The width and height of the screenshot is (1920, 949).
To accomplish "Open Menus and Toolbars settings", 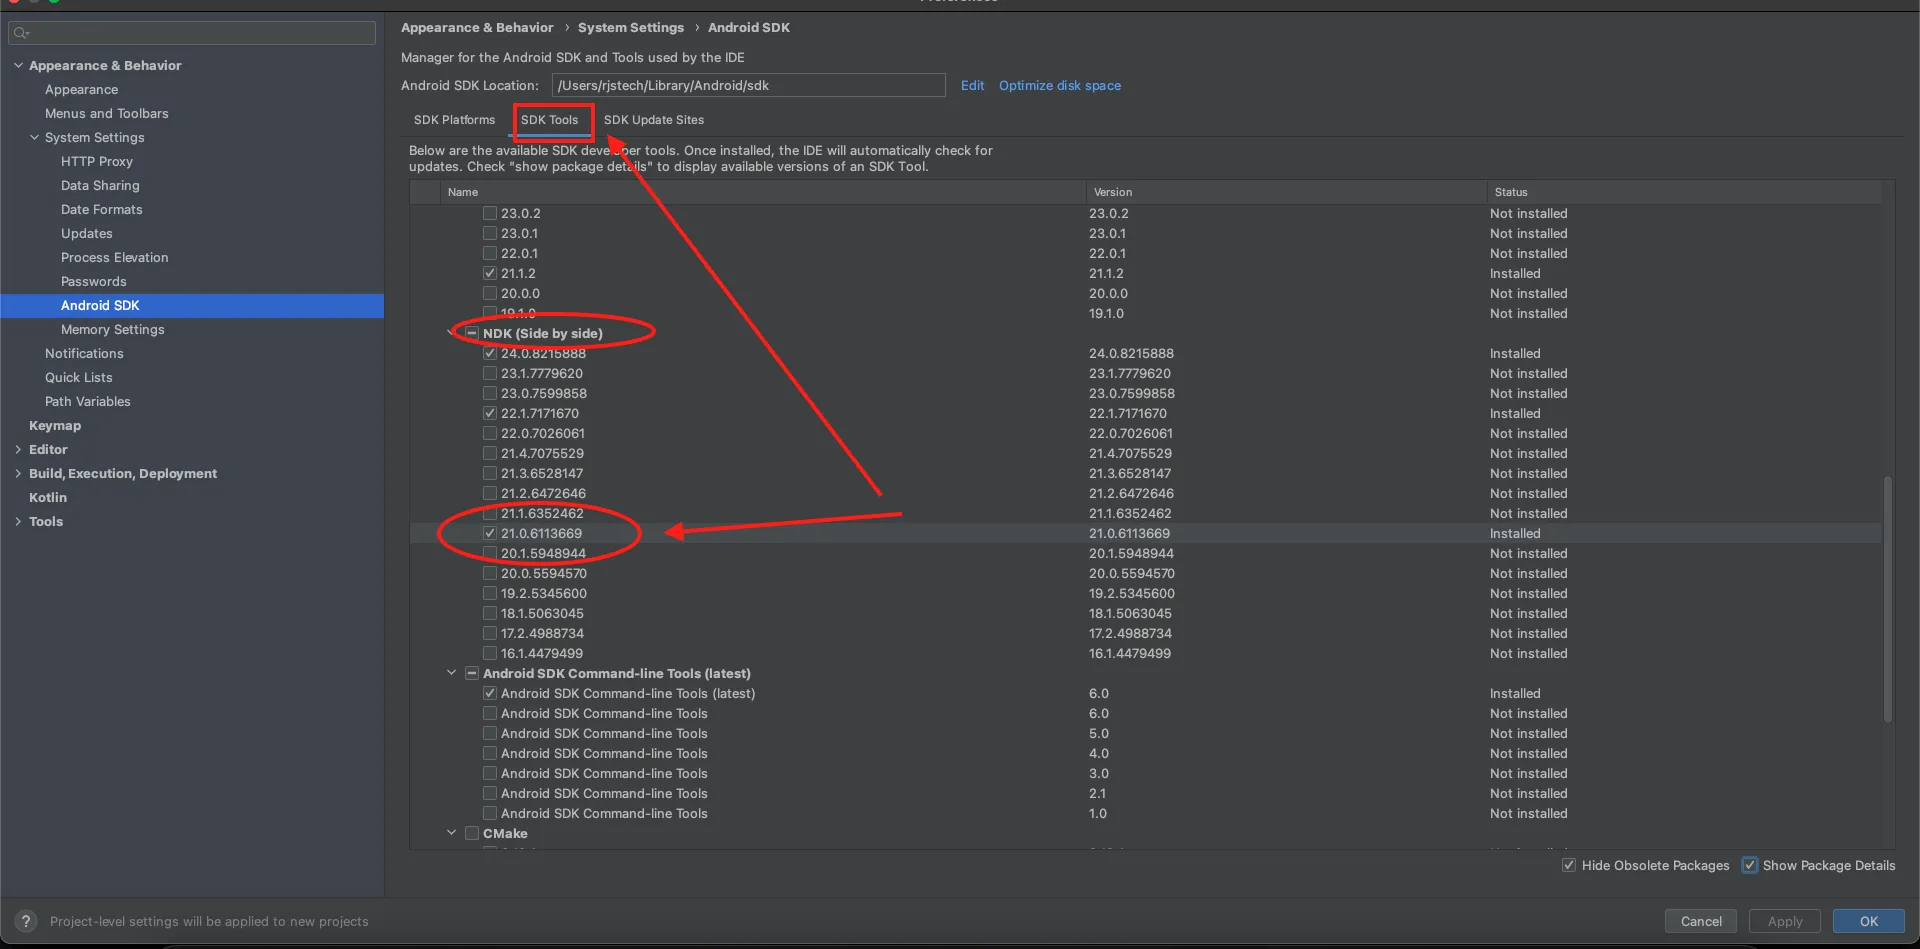I will [107, 113].
